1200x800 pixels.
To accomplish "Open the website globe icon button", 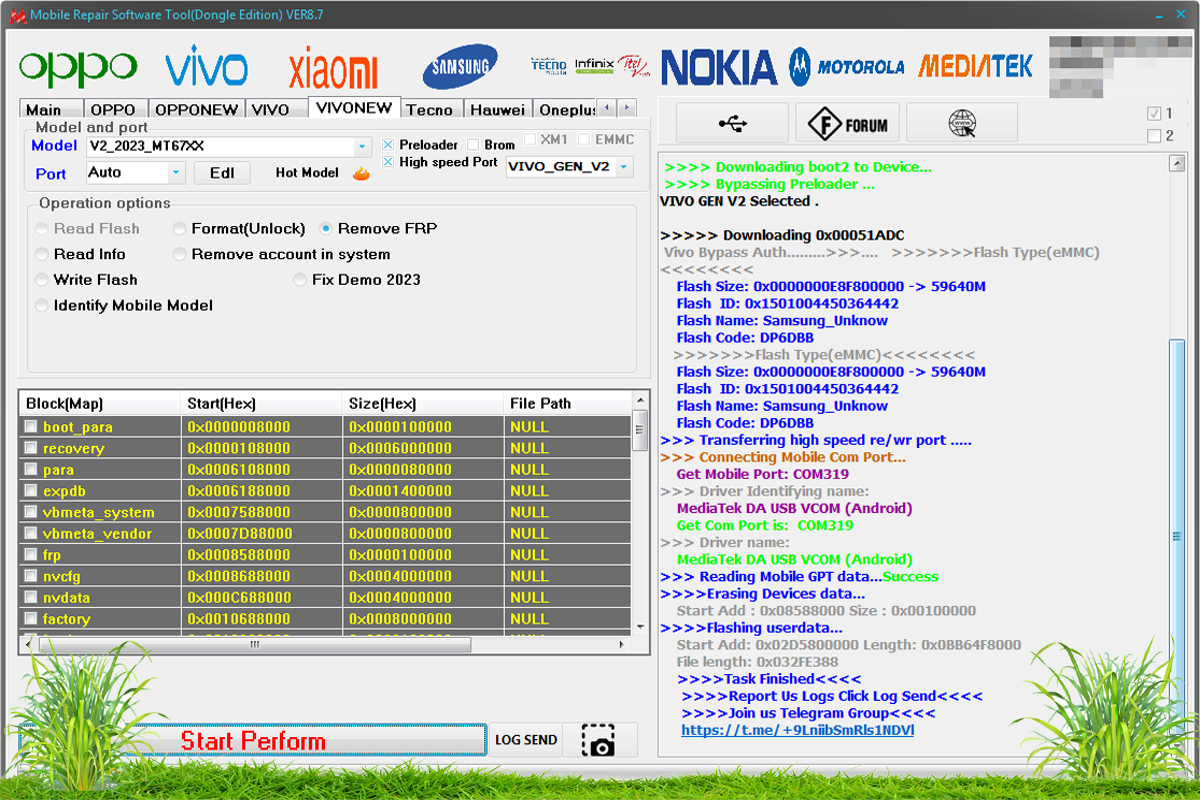I will (x=962, y=123).
